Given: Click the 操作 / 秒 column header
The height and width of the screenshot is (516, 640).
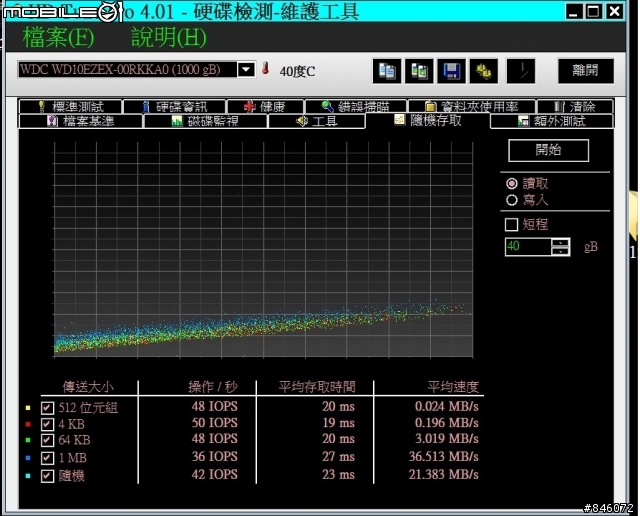Looking at the screenshot, I should point(213,387).
